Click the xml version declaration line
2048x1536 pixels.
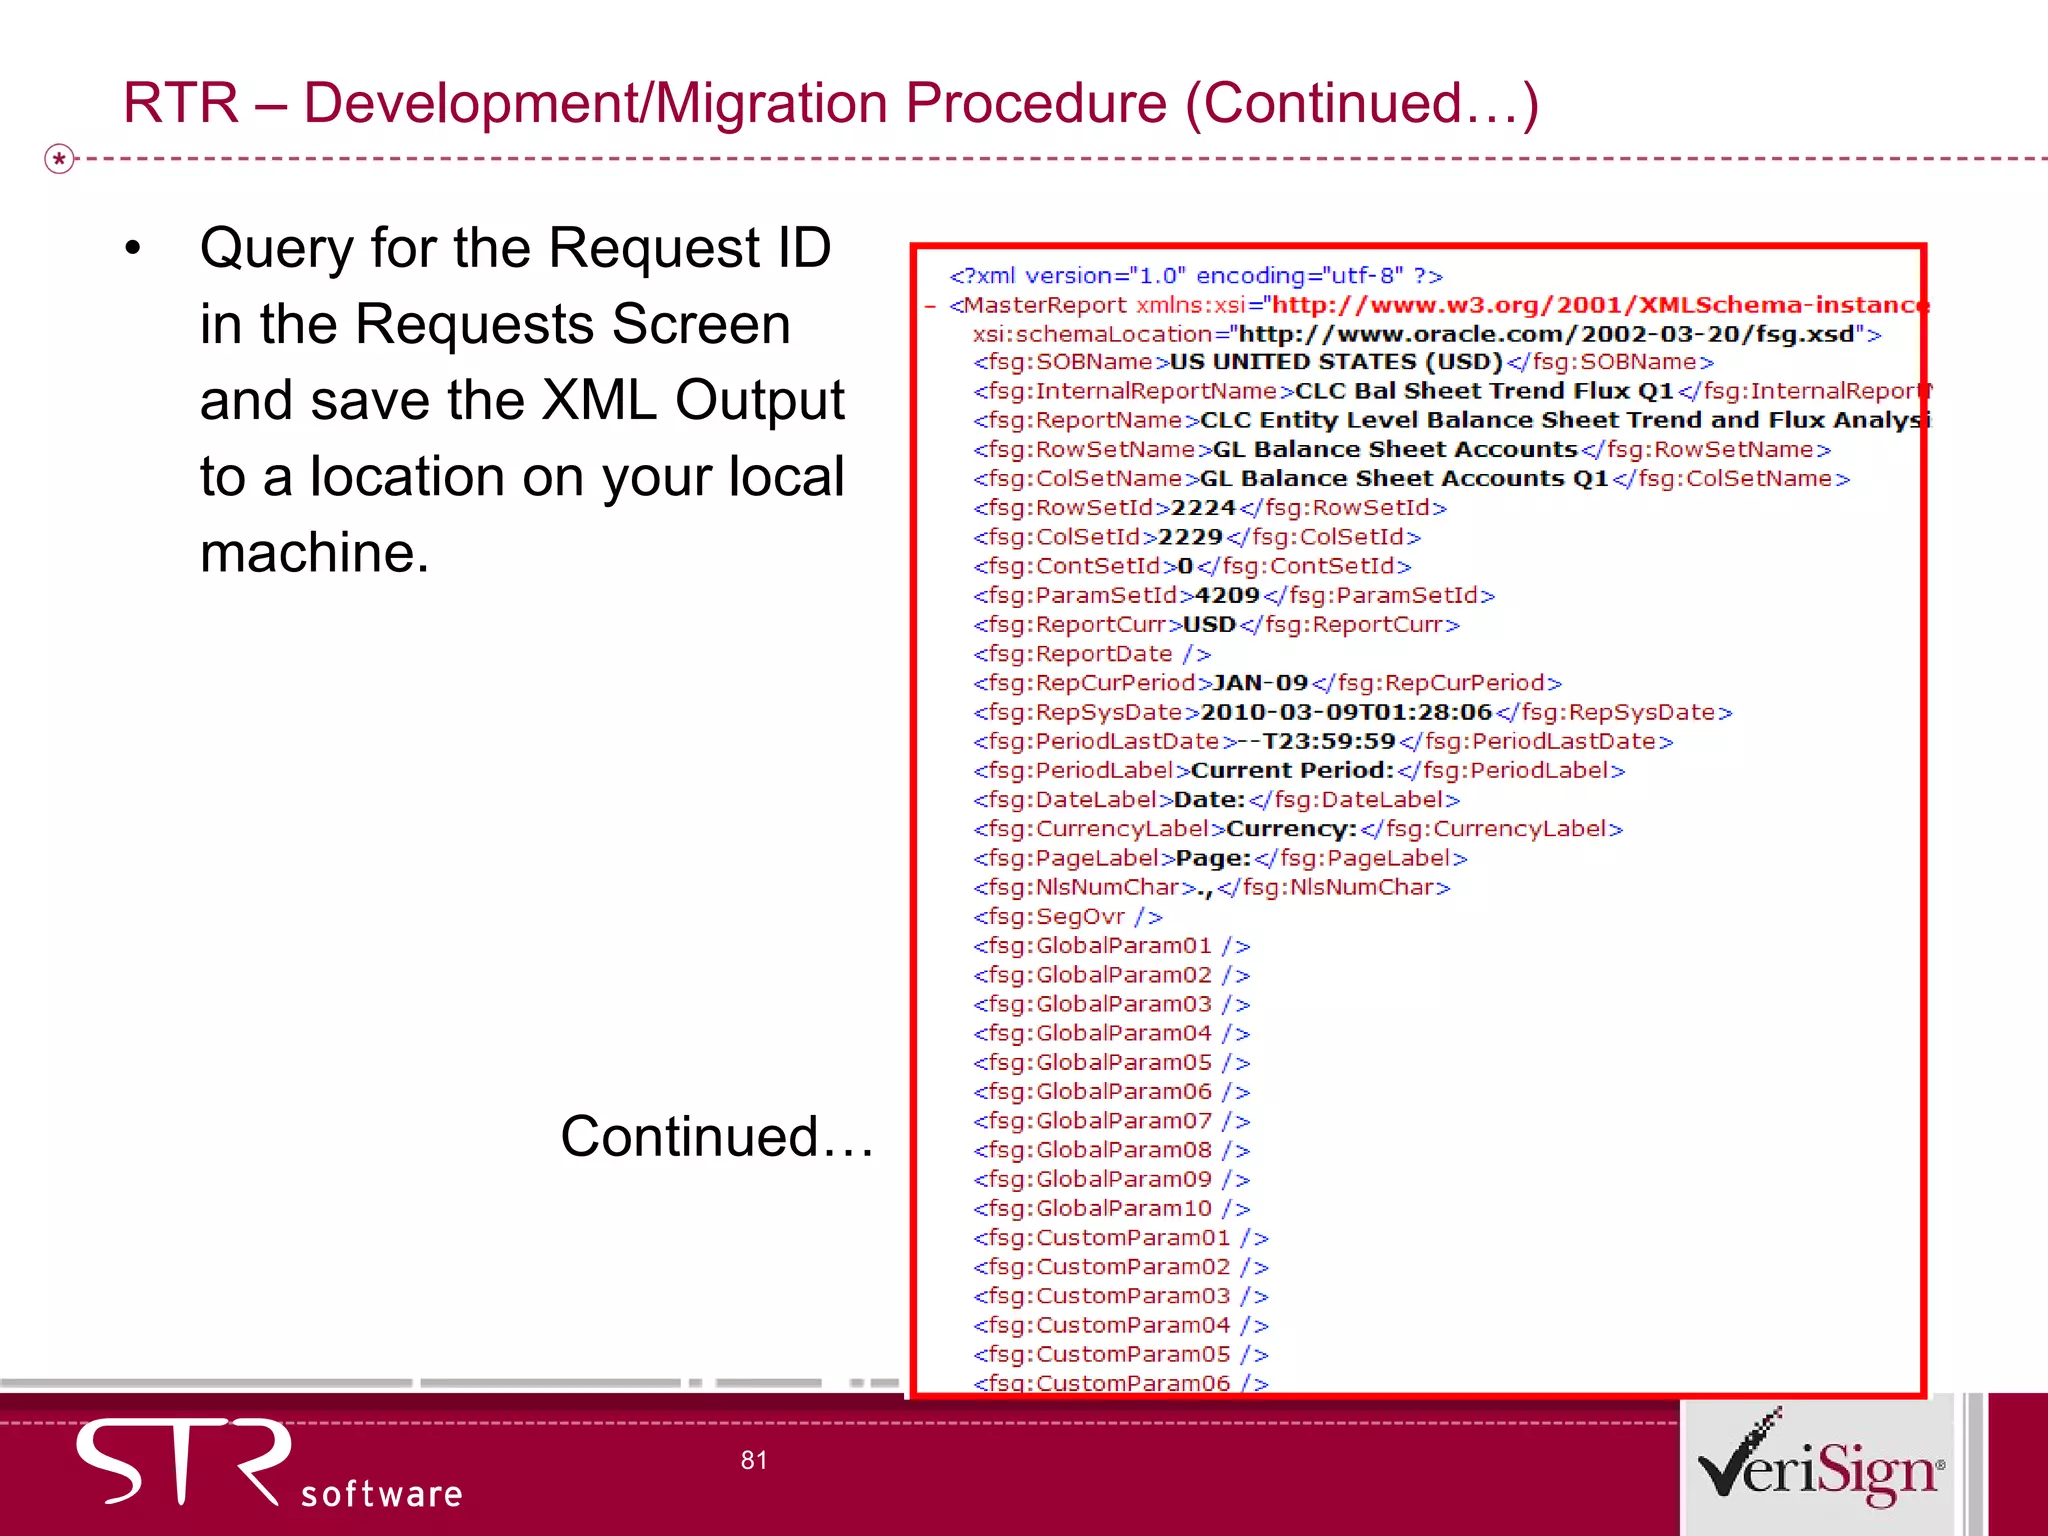tap(1196, 276)
